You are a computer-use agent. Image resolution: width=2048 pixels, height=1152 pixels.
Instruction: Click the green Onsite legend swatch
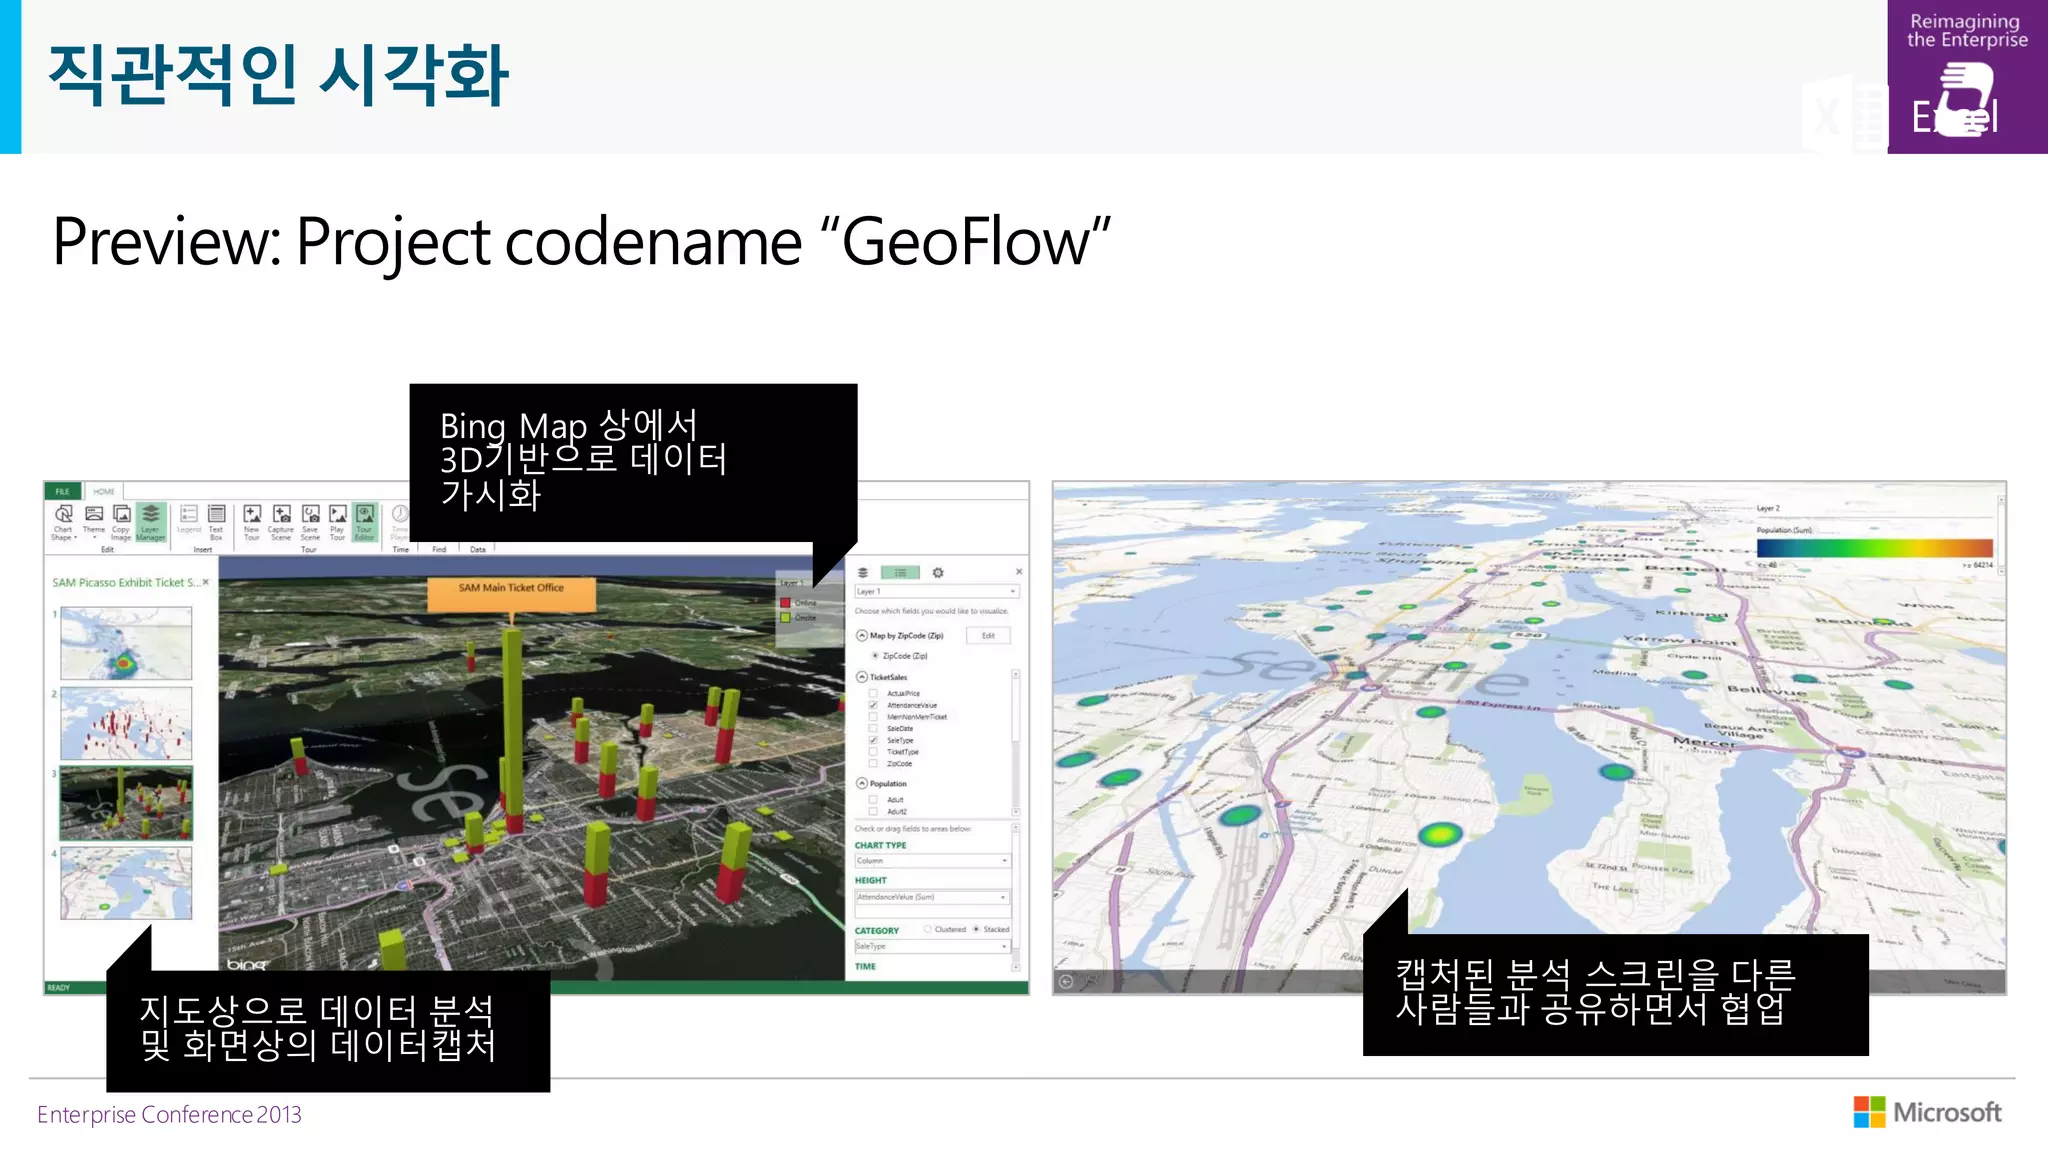[x=786, y=618]
